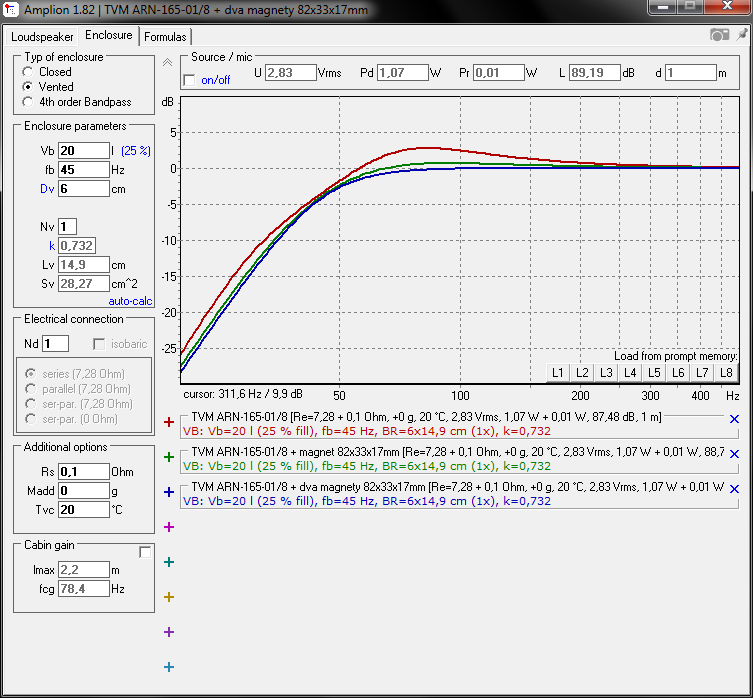Load prompt memory L8
This screenshot has height=698, width=753.
pos(726,373)
